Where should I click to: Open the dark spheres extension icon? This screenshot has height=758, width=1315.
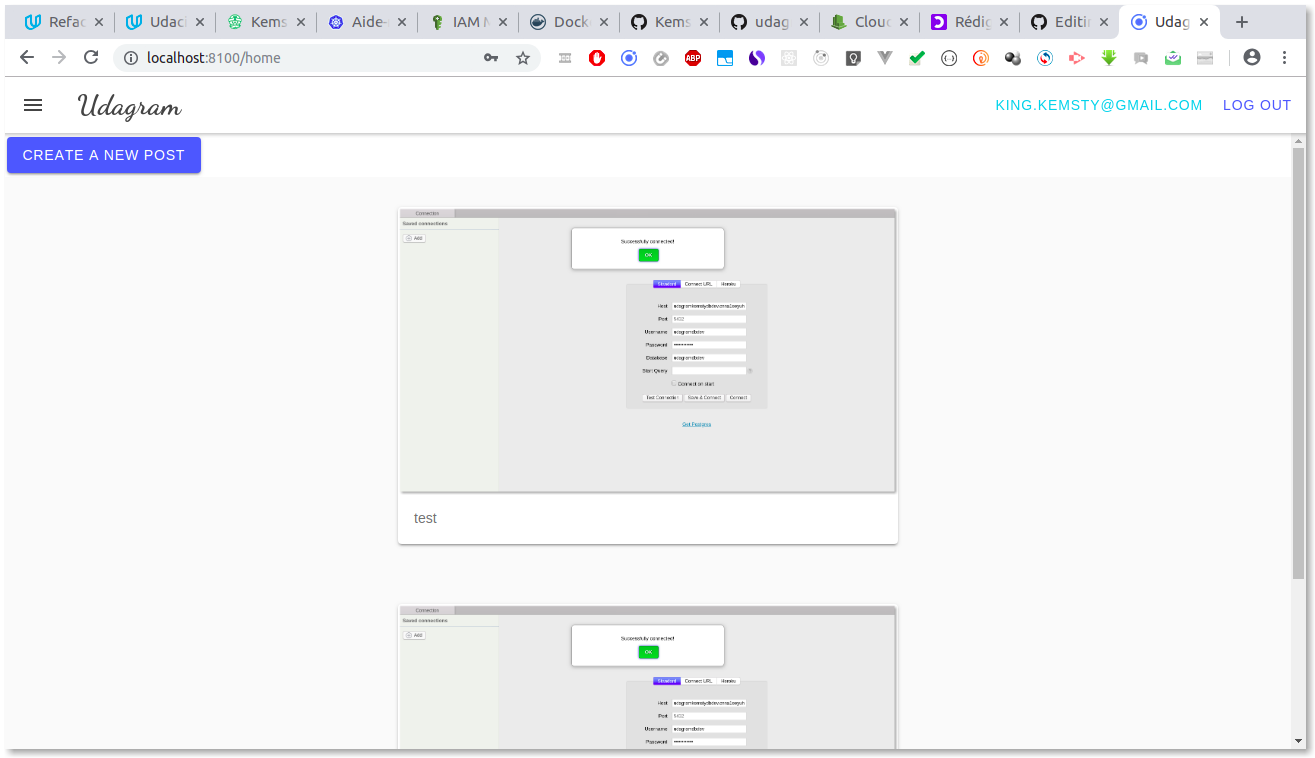(x=1013, y=58)
